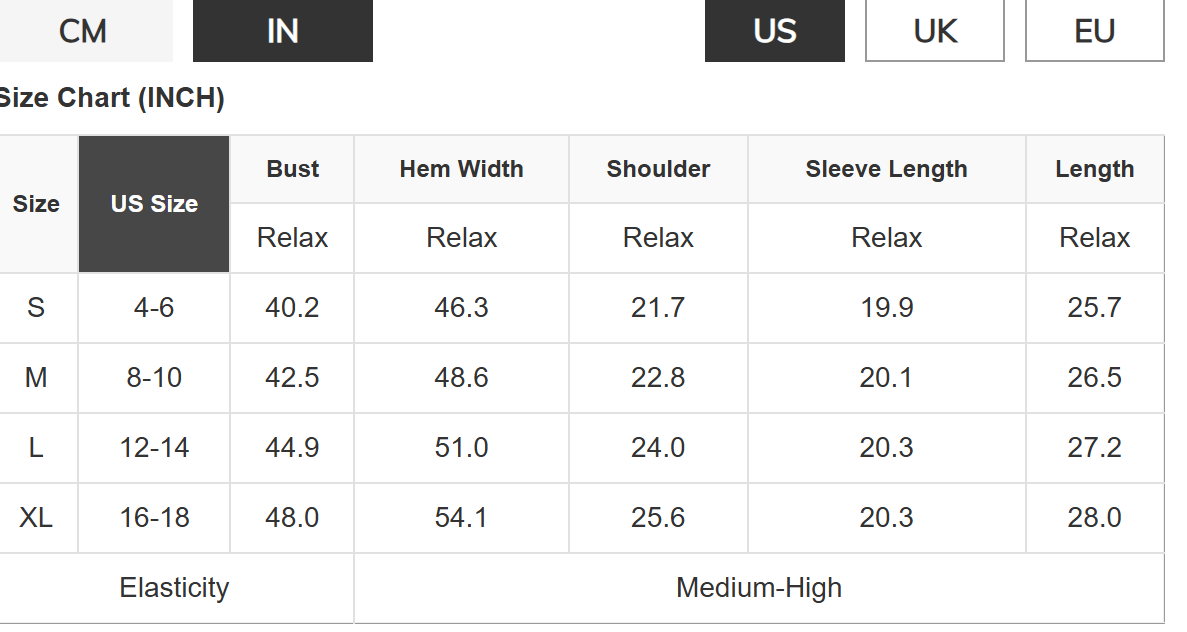Screen dimensions: 1187x632
Task: Click the Elasticity row label
Action: point(174,587)
